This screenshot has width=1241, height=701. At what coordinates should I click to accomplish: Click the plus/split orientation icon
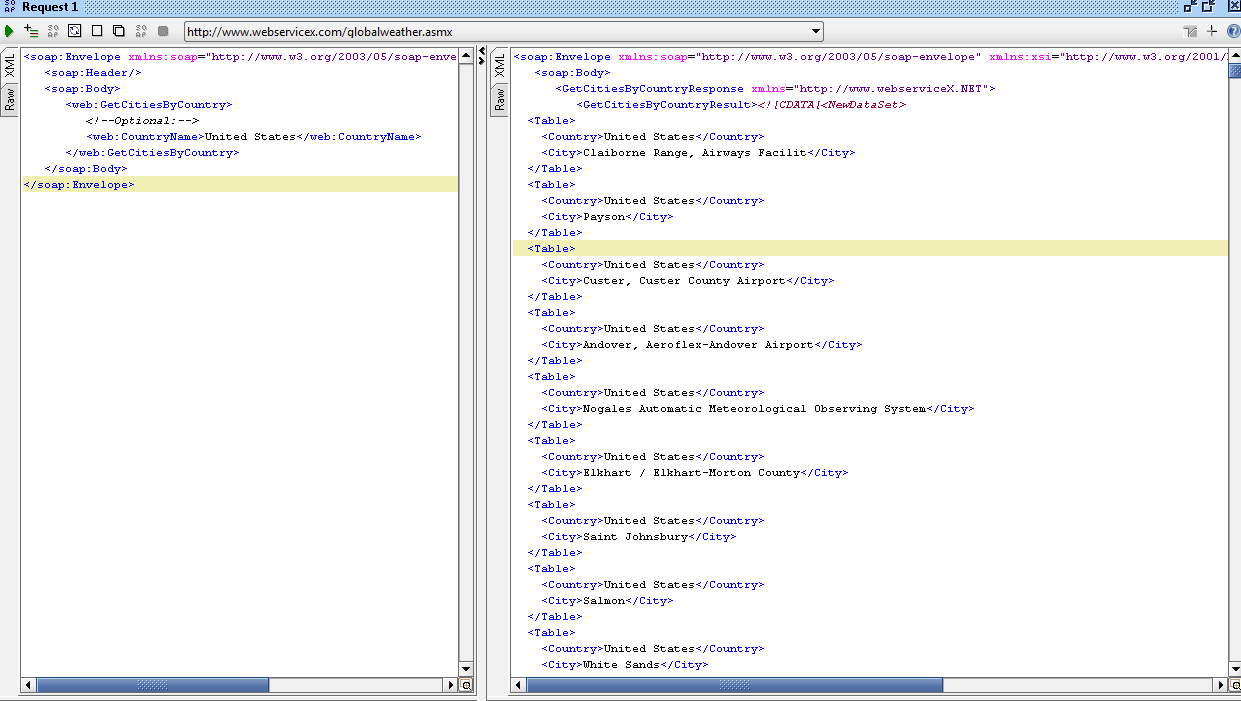pyautogui.click(x=1212, y=32)
